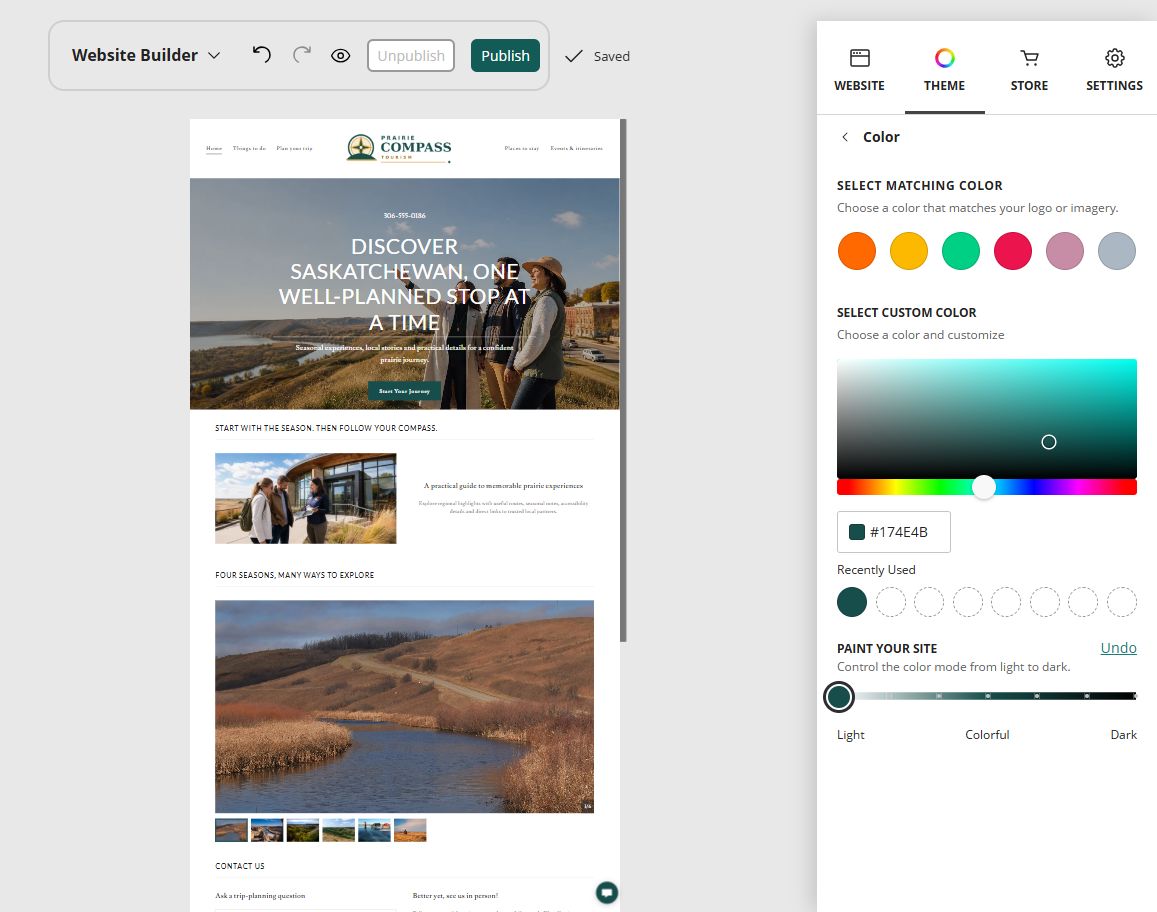
Task: Click the Prairie Compass logo in preview
Action: (x=399, y=148)
